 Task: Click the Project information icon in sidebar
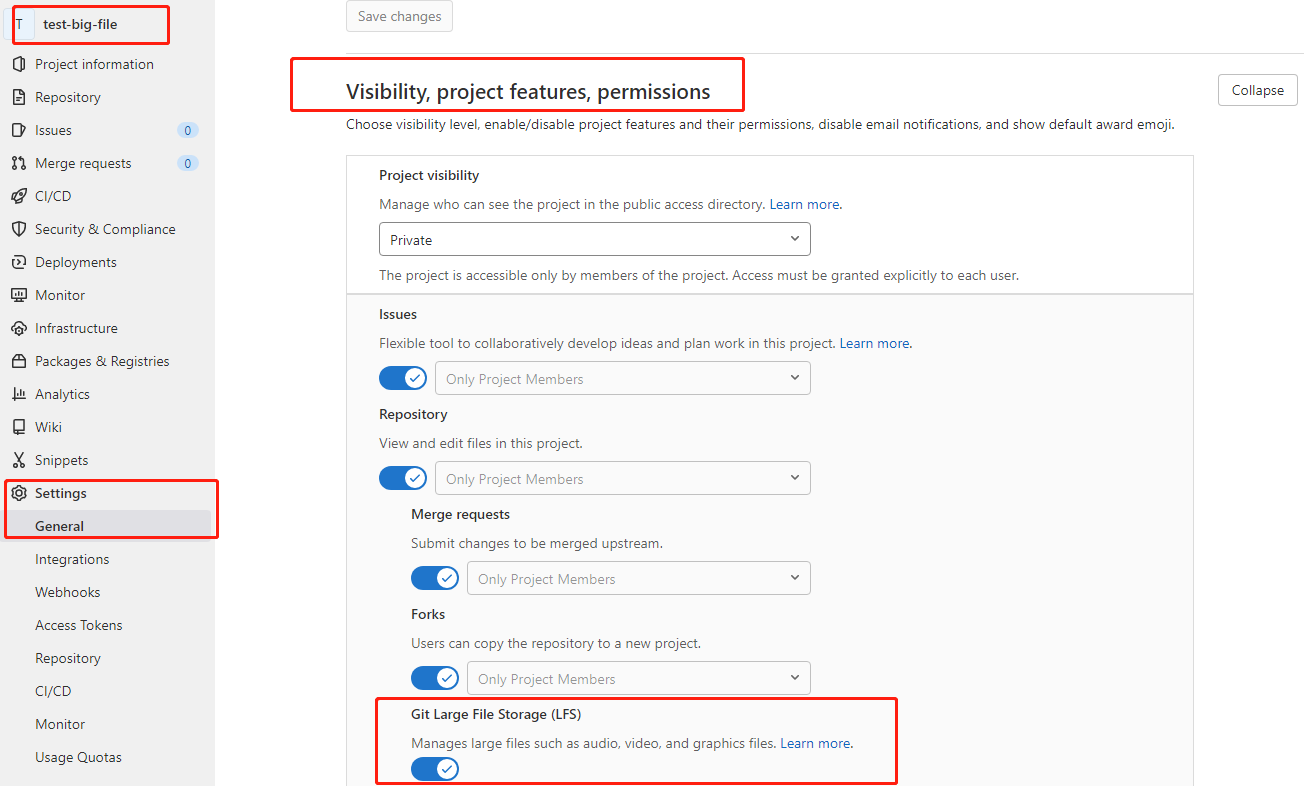pyautogui.click(x=18, y=64)
